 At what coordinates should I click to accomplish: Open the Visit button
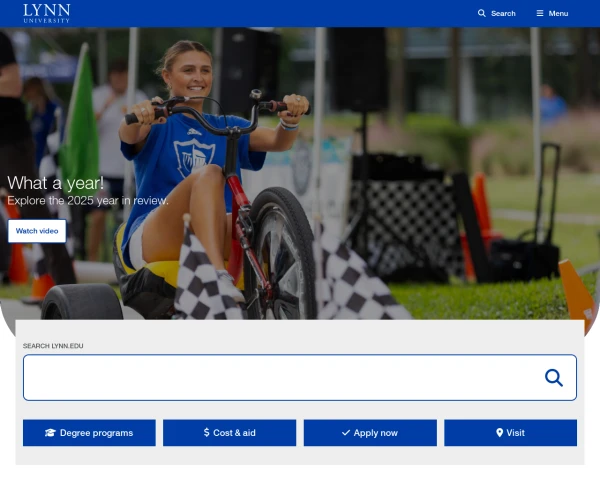point(510,433)
